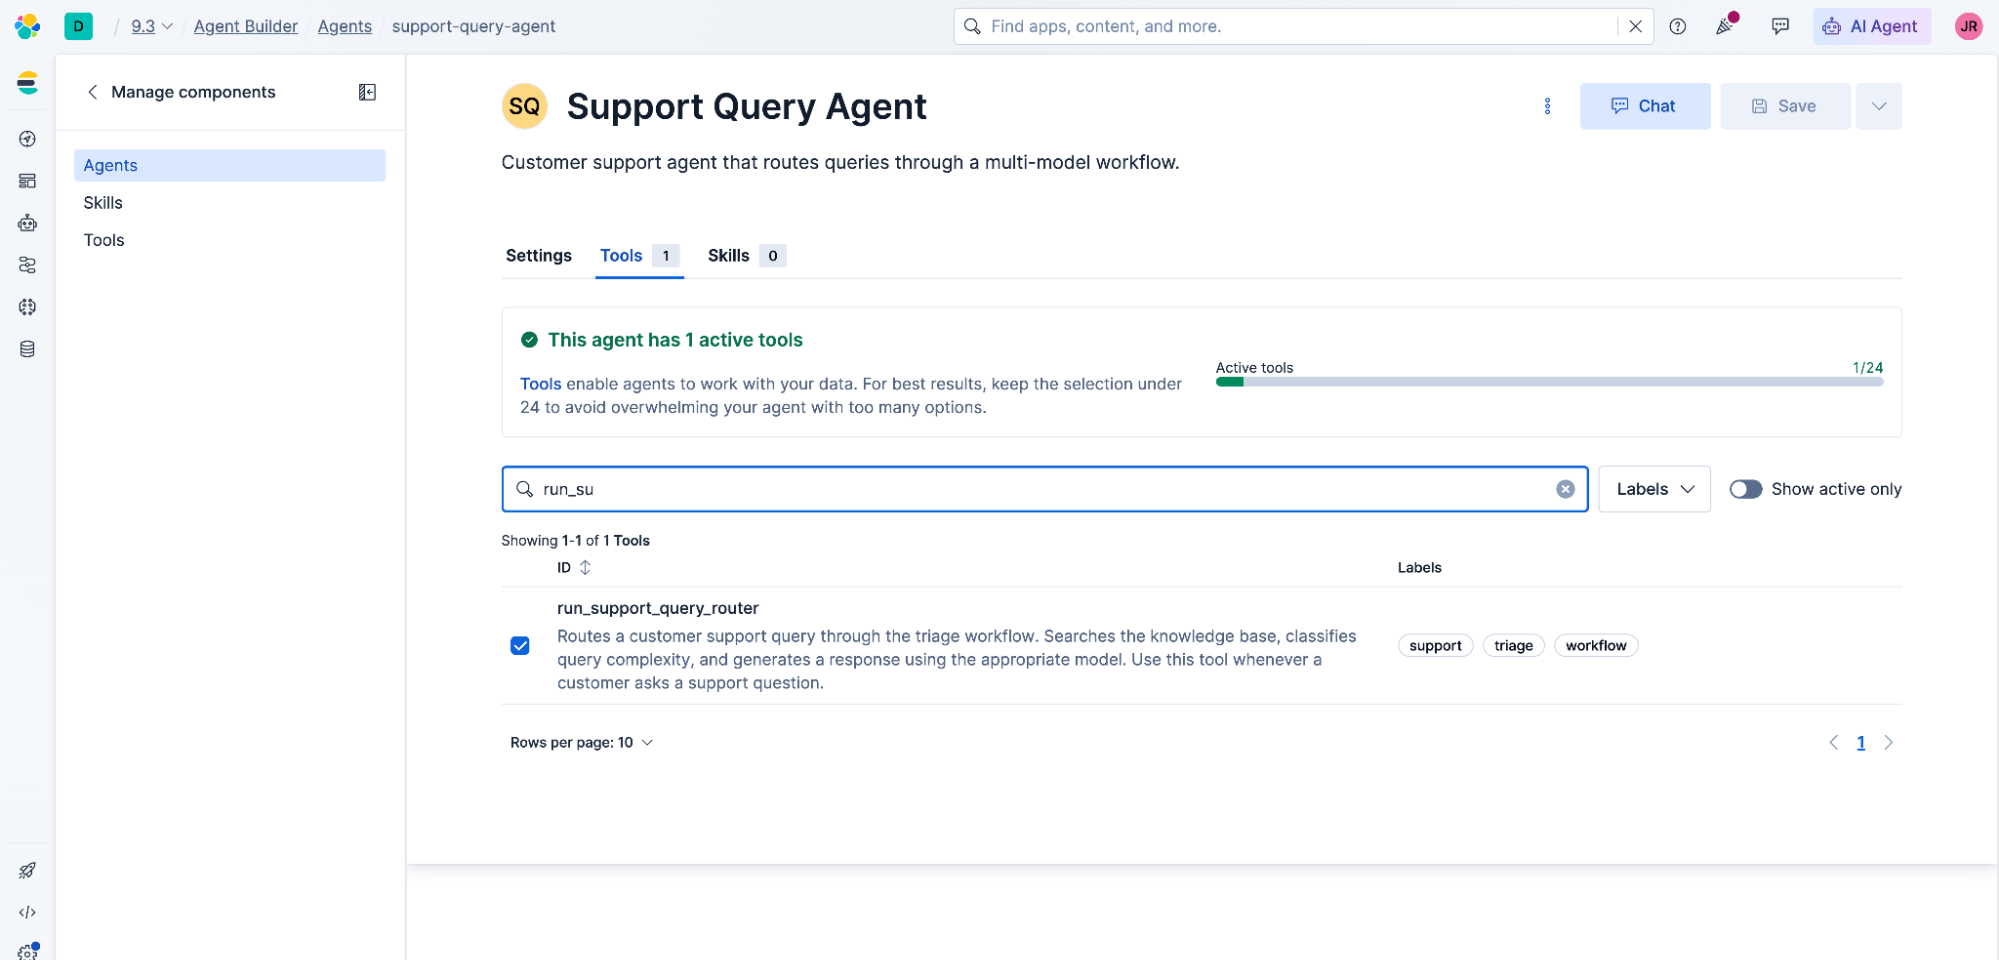Viewport: 1999px width, 961px height.
Task: Open the management gear icon at the sidebar bottom
Action: point(28,952)
